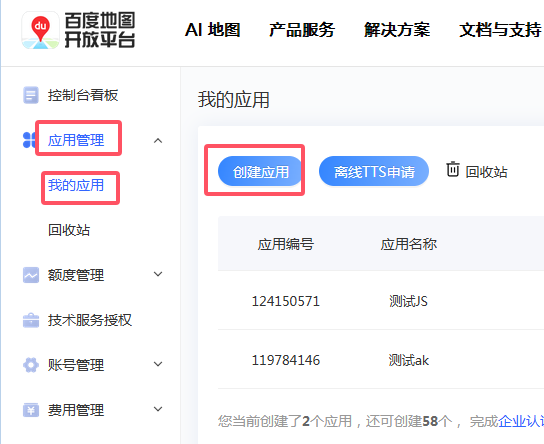Image resolution: width=544 pixels, height=444 pixels.
Task: Click the 控制台看板 dashboard icon
Action: [x=31, y=95]
